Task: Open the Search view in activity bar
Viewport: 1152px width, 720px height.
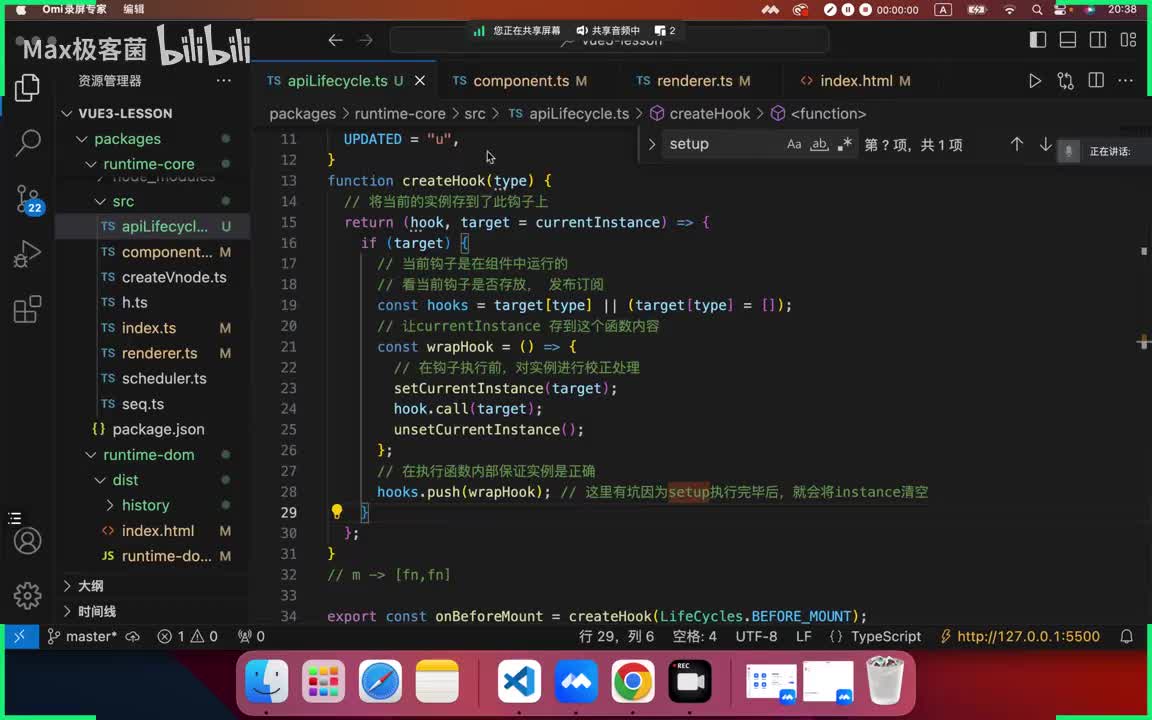Action: pos(27,143)
